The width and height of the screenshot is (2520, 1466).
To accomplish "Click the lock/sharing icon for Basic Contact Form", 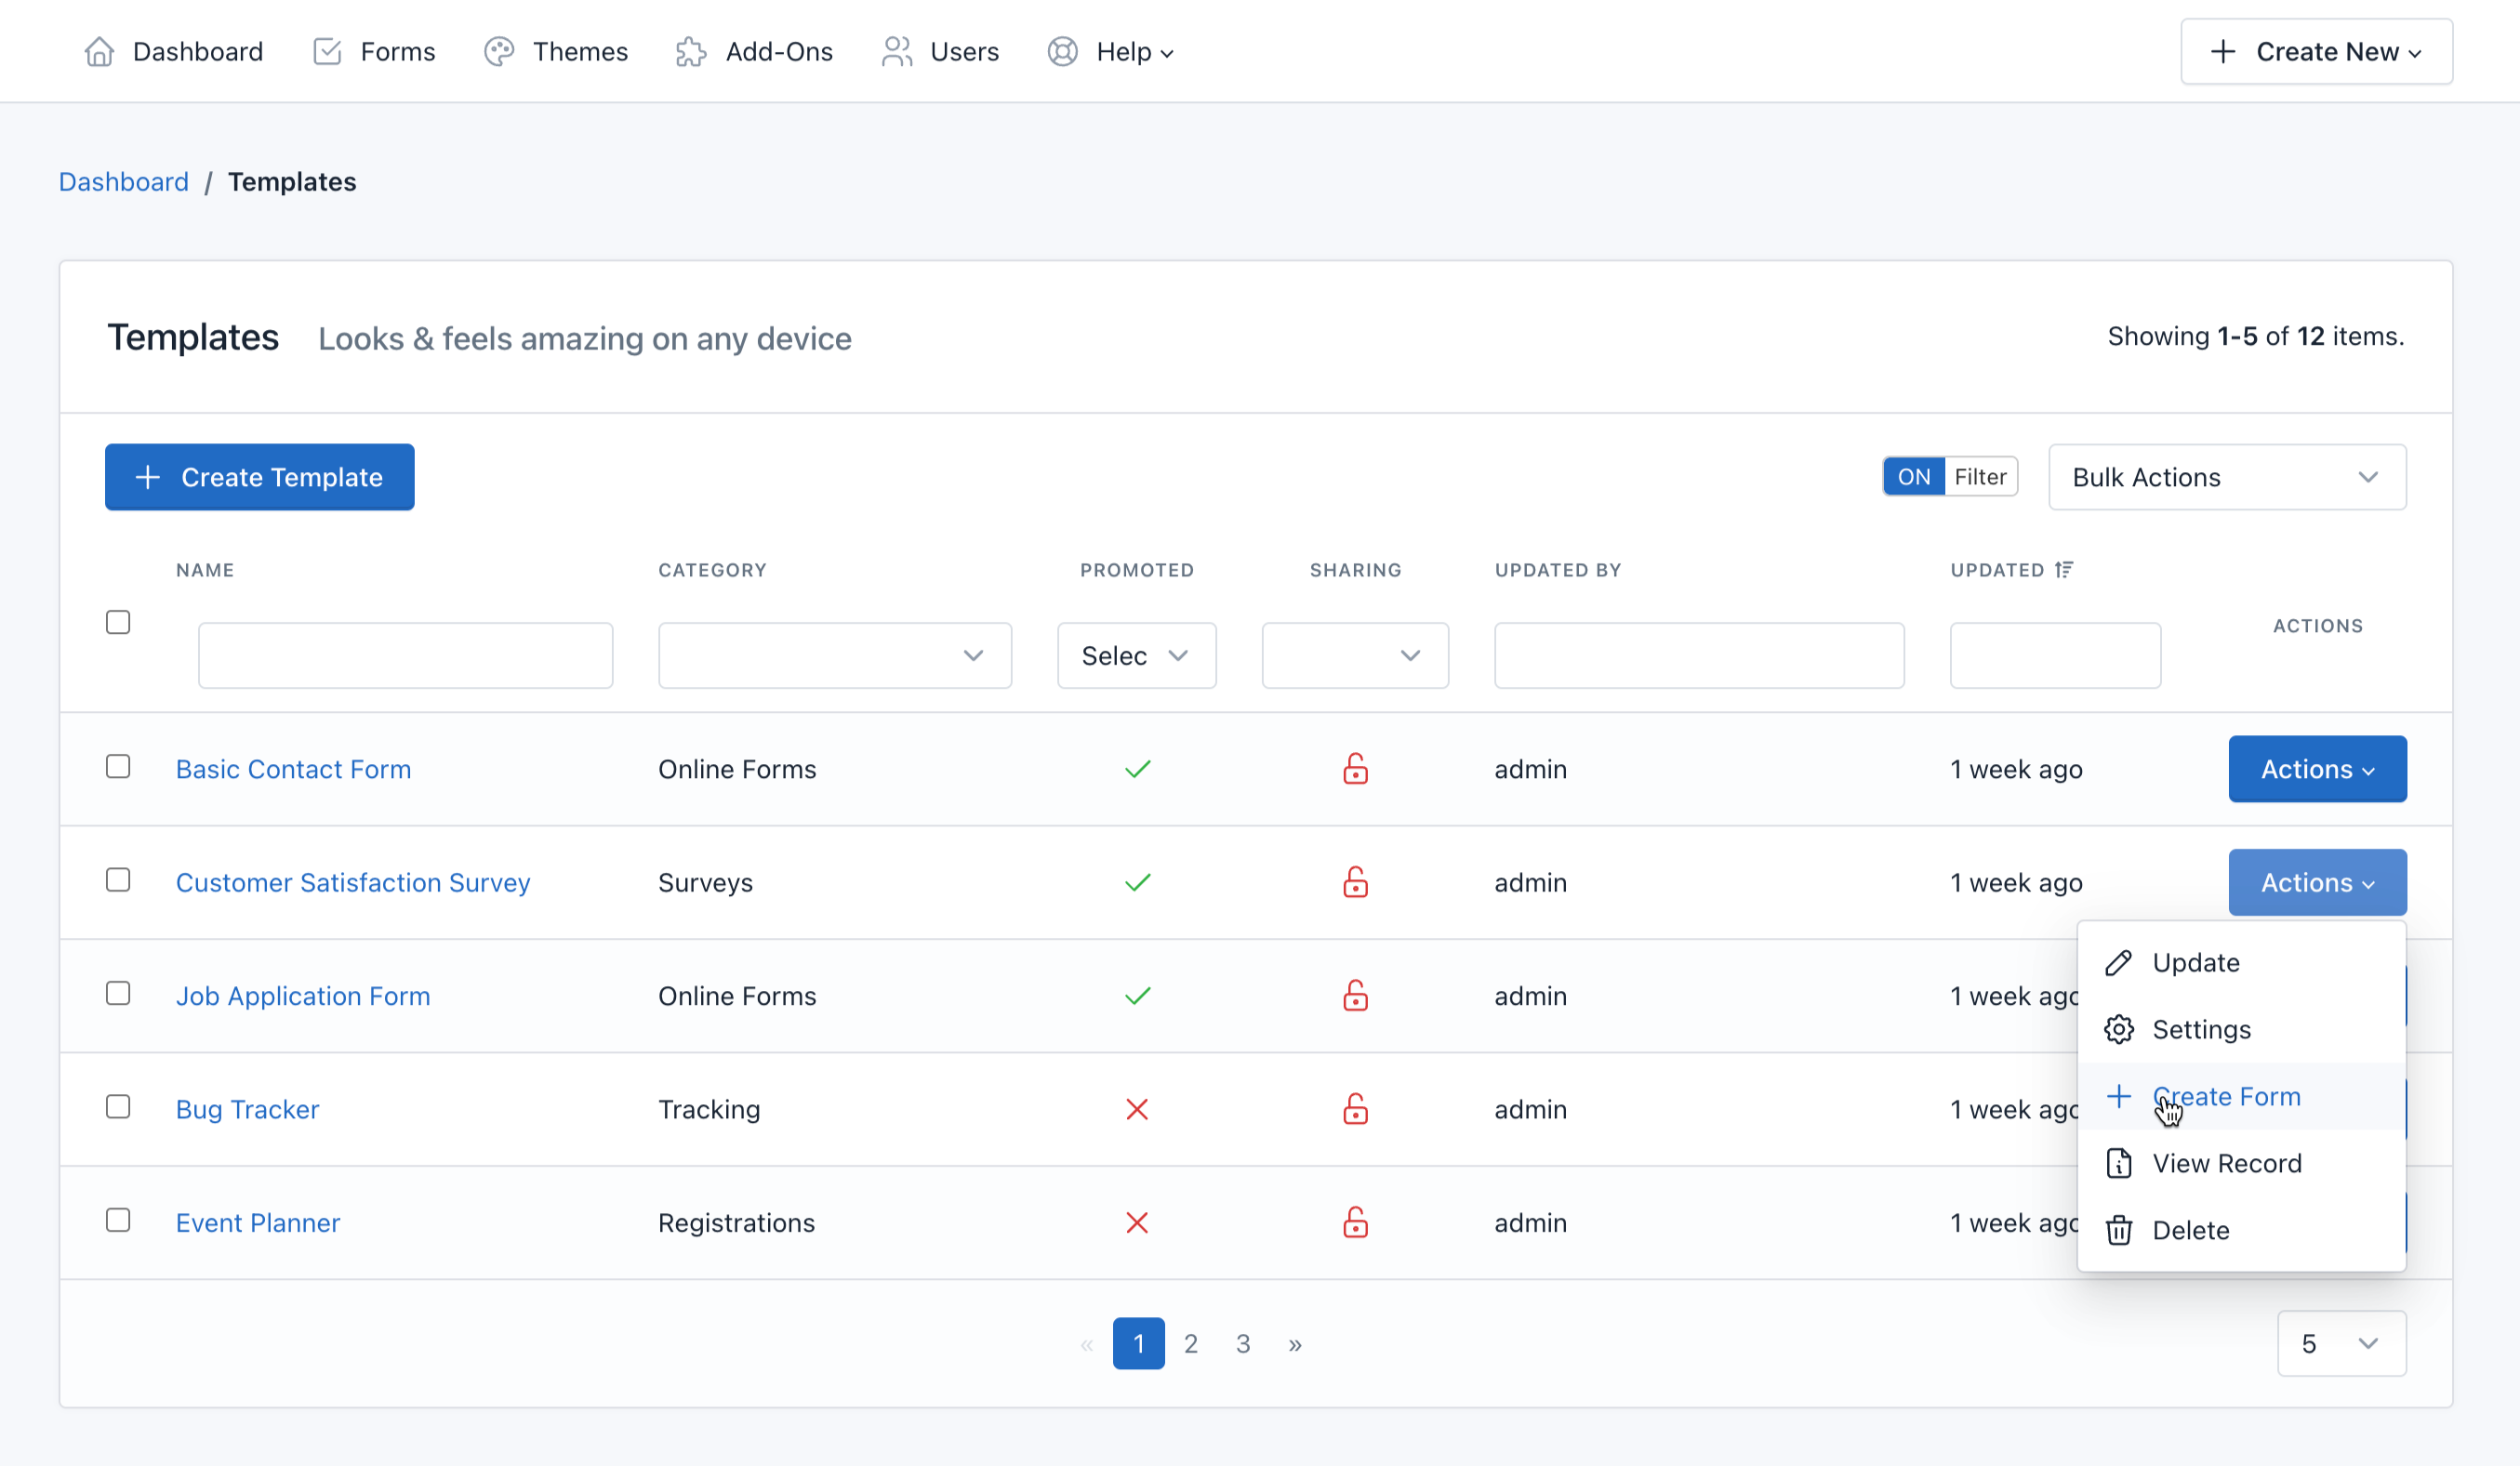I will (x=1352, y=768).
